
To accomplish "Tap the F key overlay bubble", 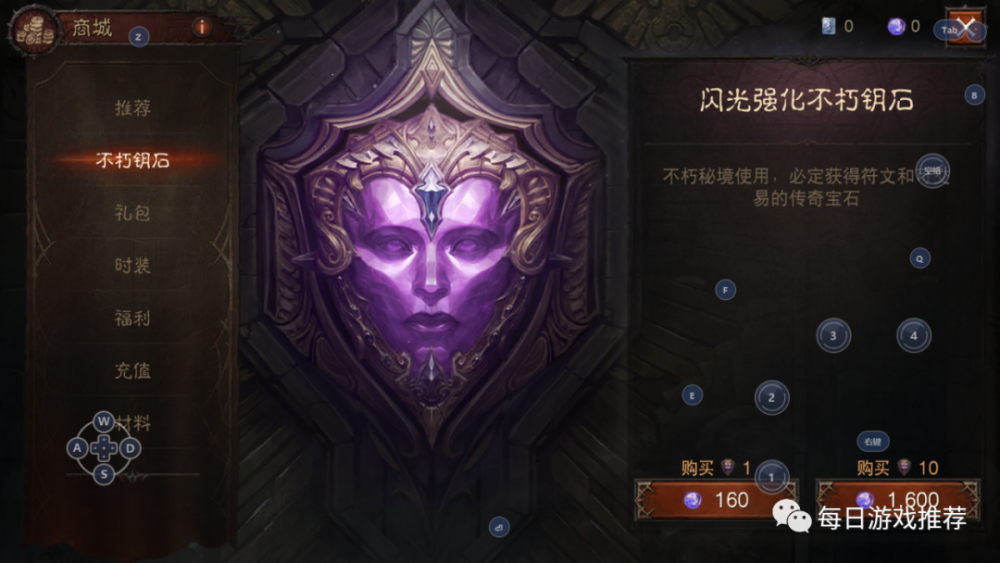I will point(725,290).
